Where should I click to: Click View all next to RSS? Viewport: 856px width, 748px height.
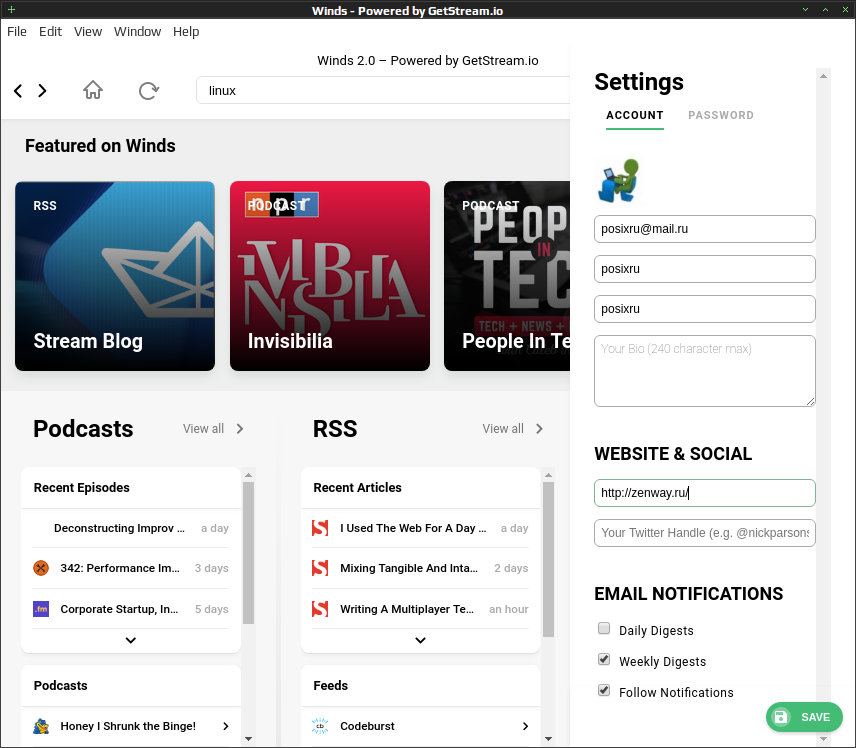(x=513, y=429)
